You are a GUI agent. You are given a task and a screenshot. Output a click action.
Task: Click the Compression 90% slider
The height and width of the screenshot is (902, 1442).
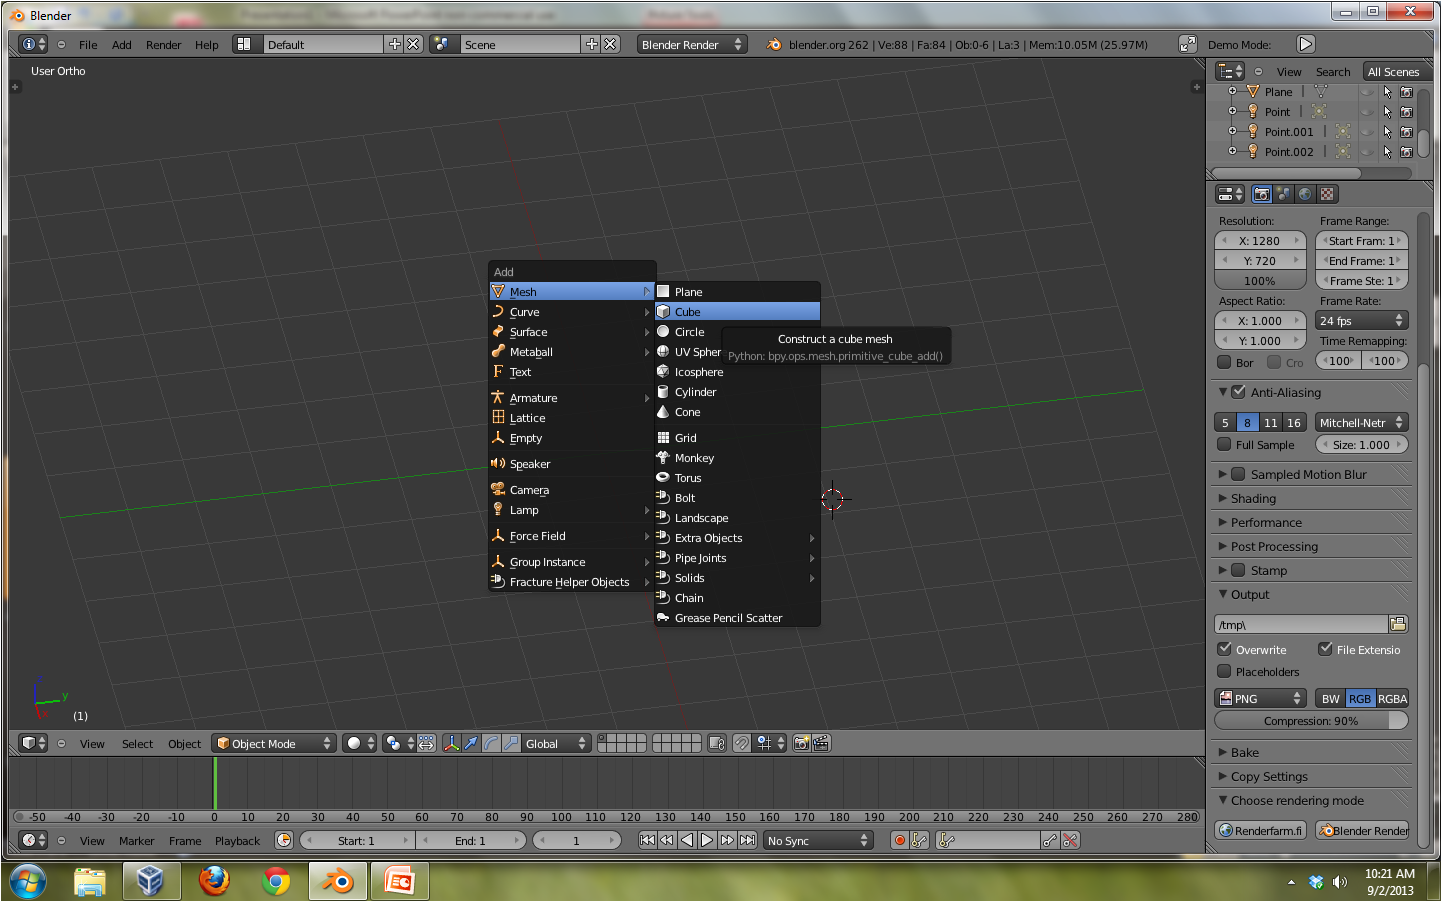(x=1311, y=720)
